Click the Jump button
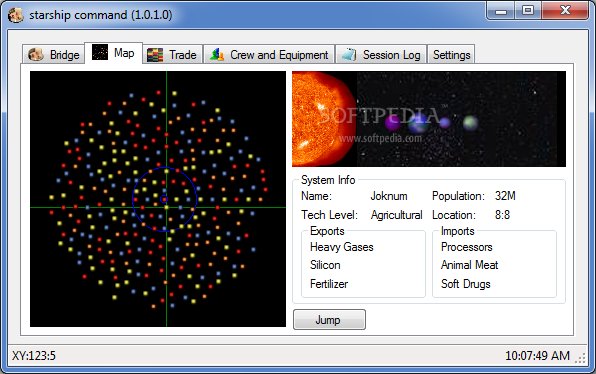The image size is (596, 374). pos(329,320)
